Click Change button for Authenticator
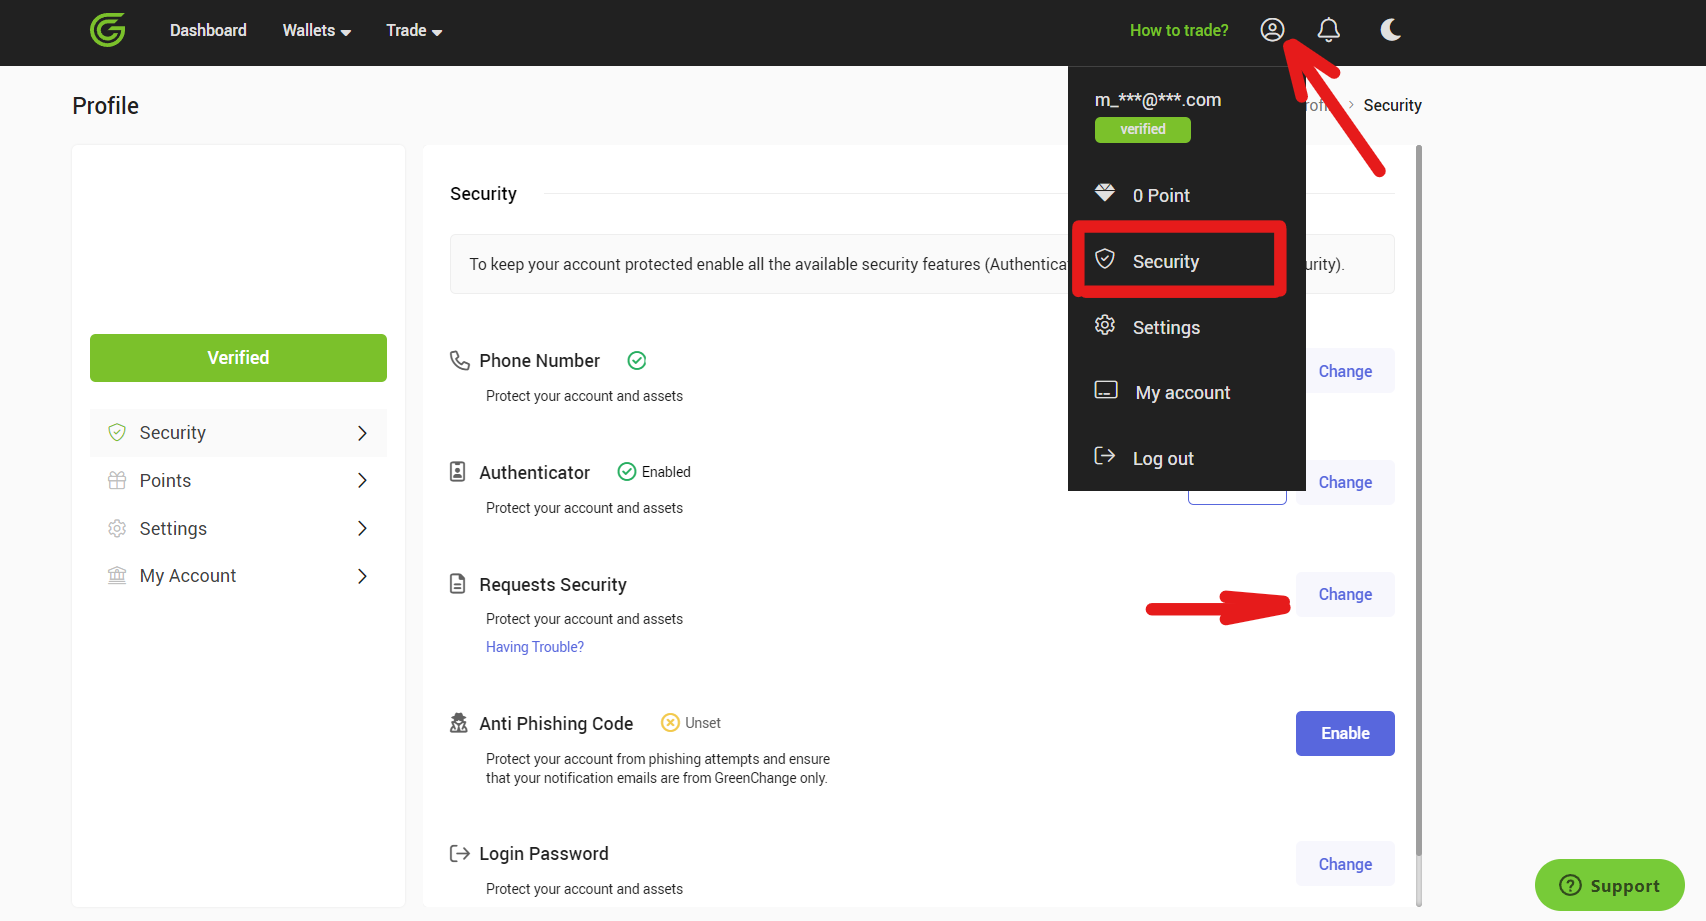 (x=1345, y=482)
